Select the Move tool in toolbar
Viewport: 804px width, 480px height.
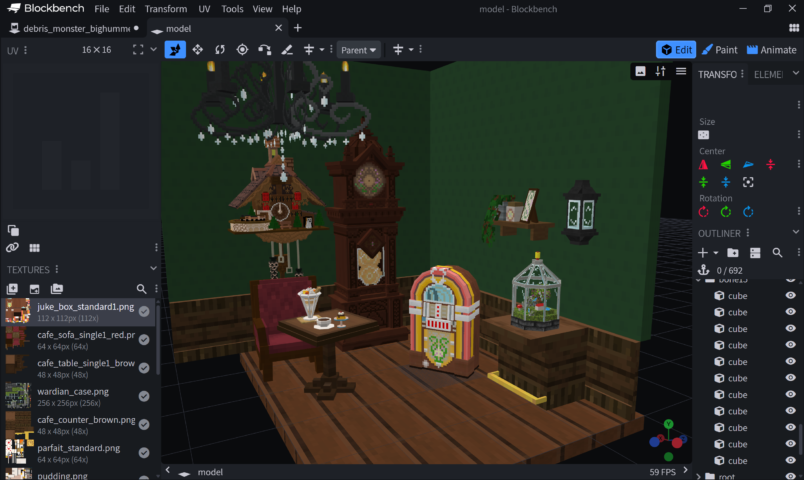click(x=197, y=49)
